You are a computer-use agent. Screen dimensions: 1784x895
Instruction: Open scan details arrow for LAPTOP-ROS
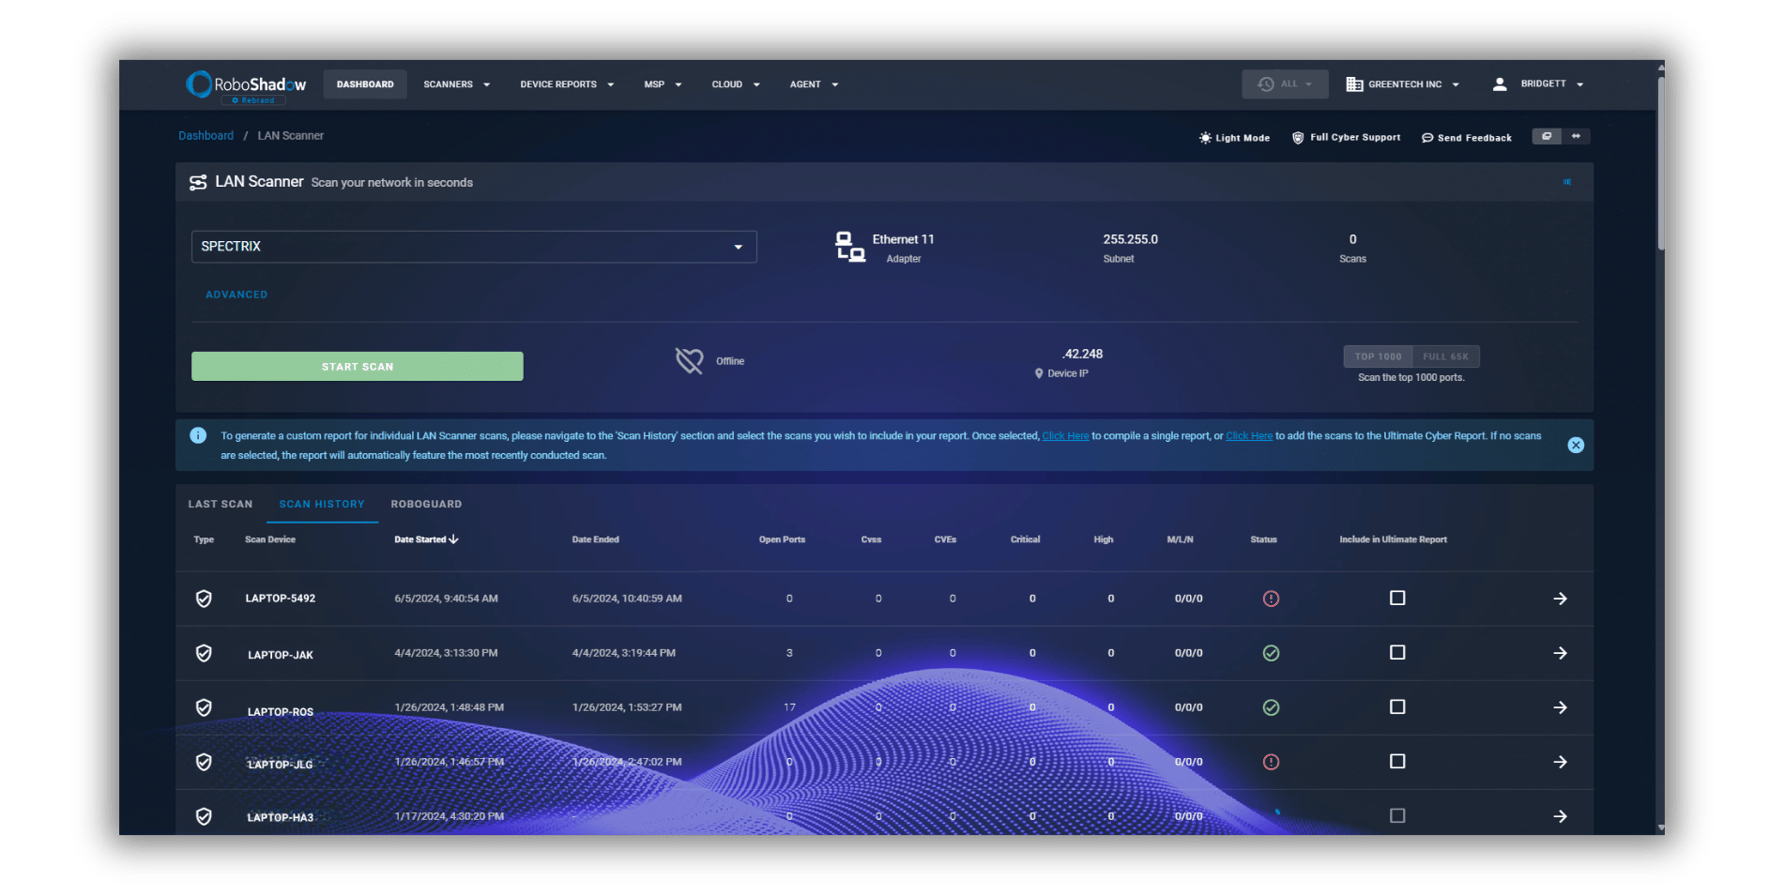click(1560, 707)
